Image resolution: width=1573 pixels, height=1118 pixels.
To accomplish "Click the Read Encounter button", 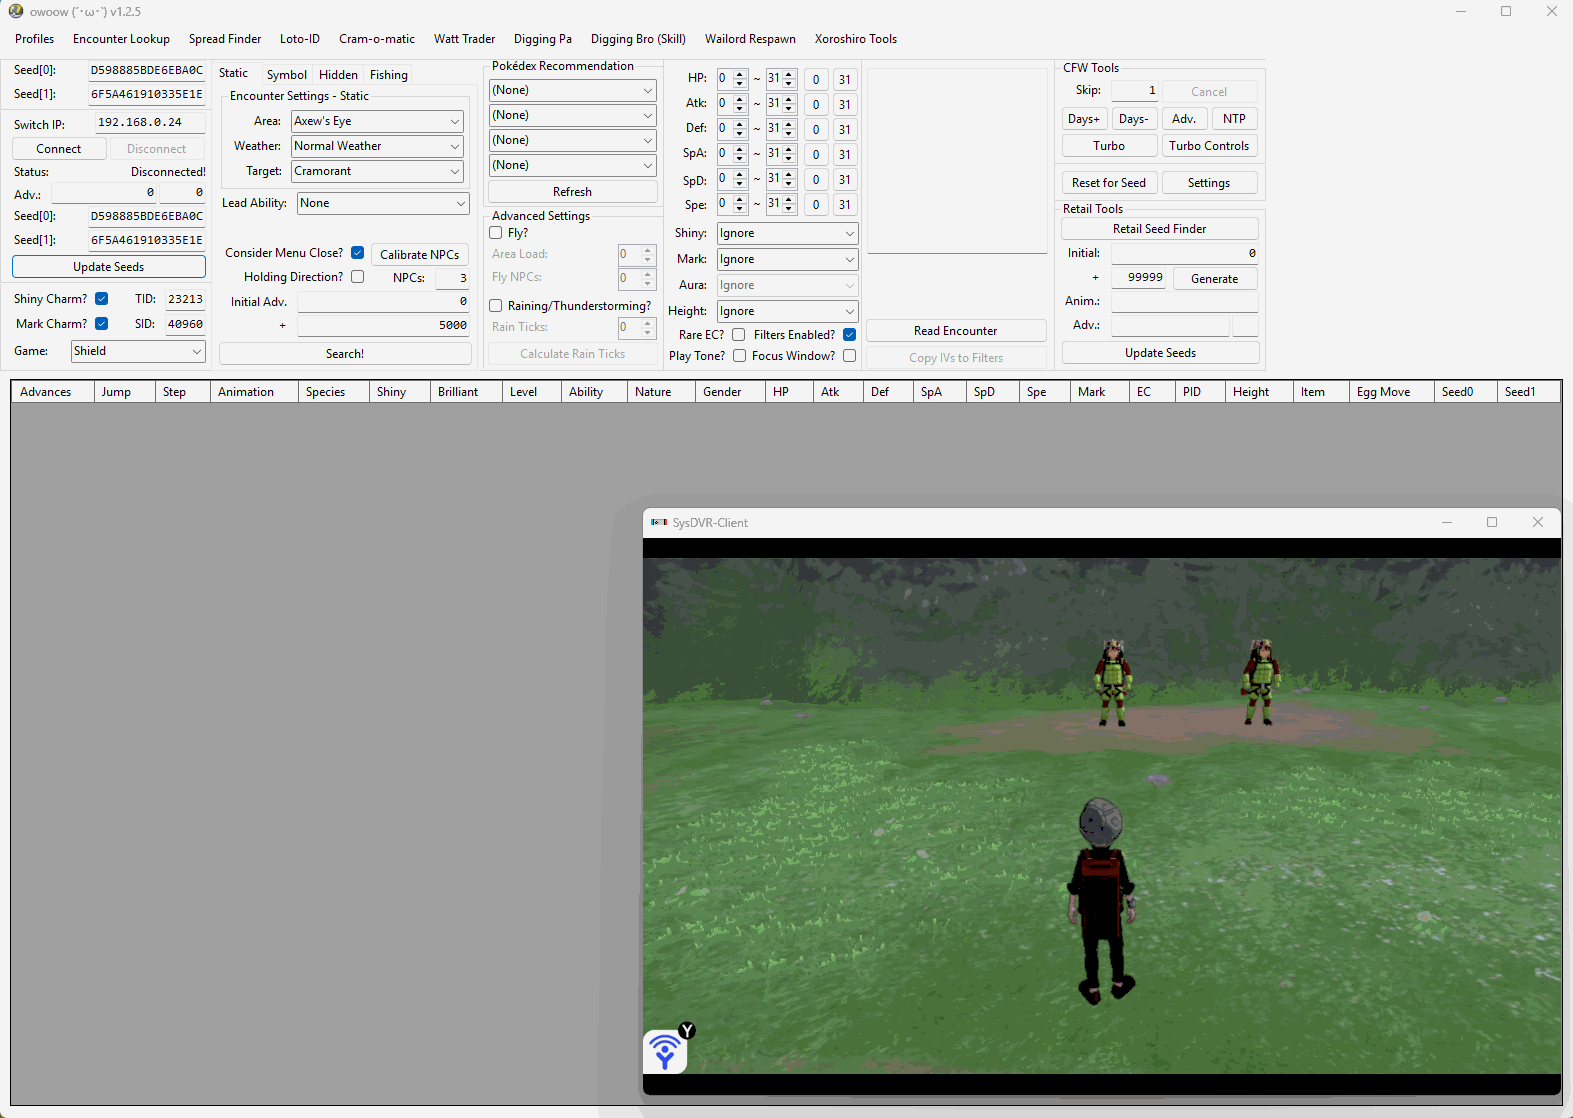I will (x=956, y=331).
